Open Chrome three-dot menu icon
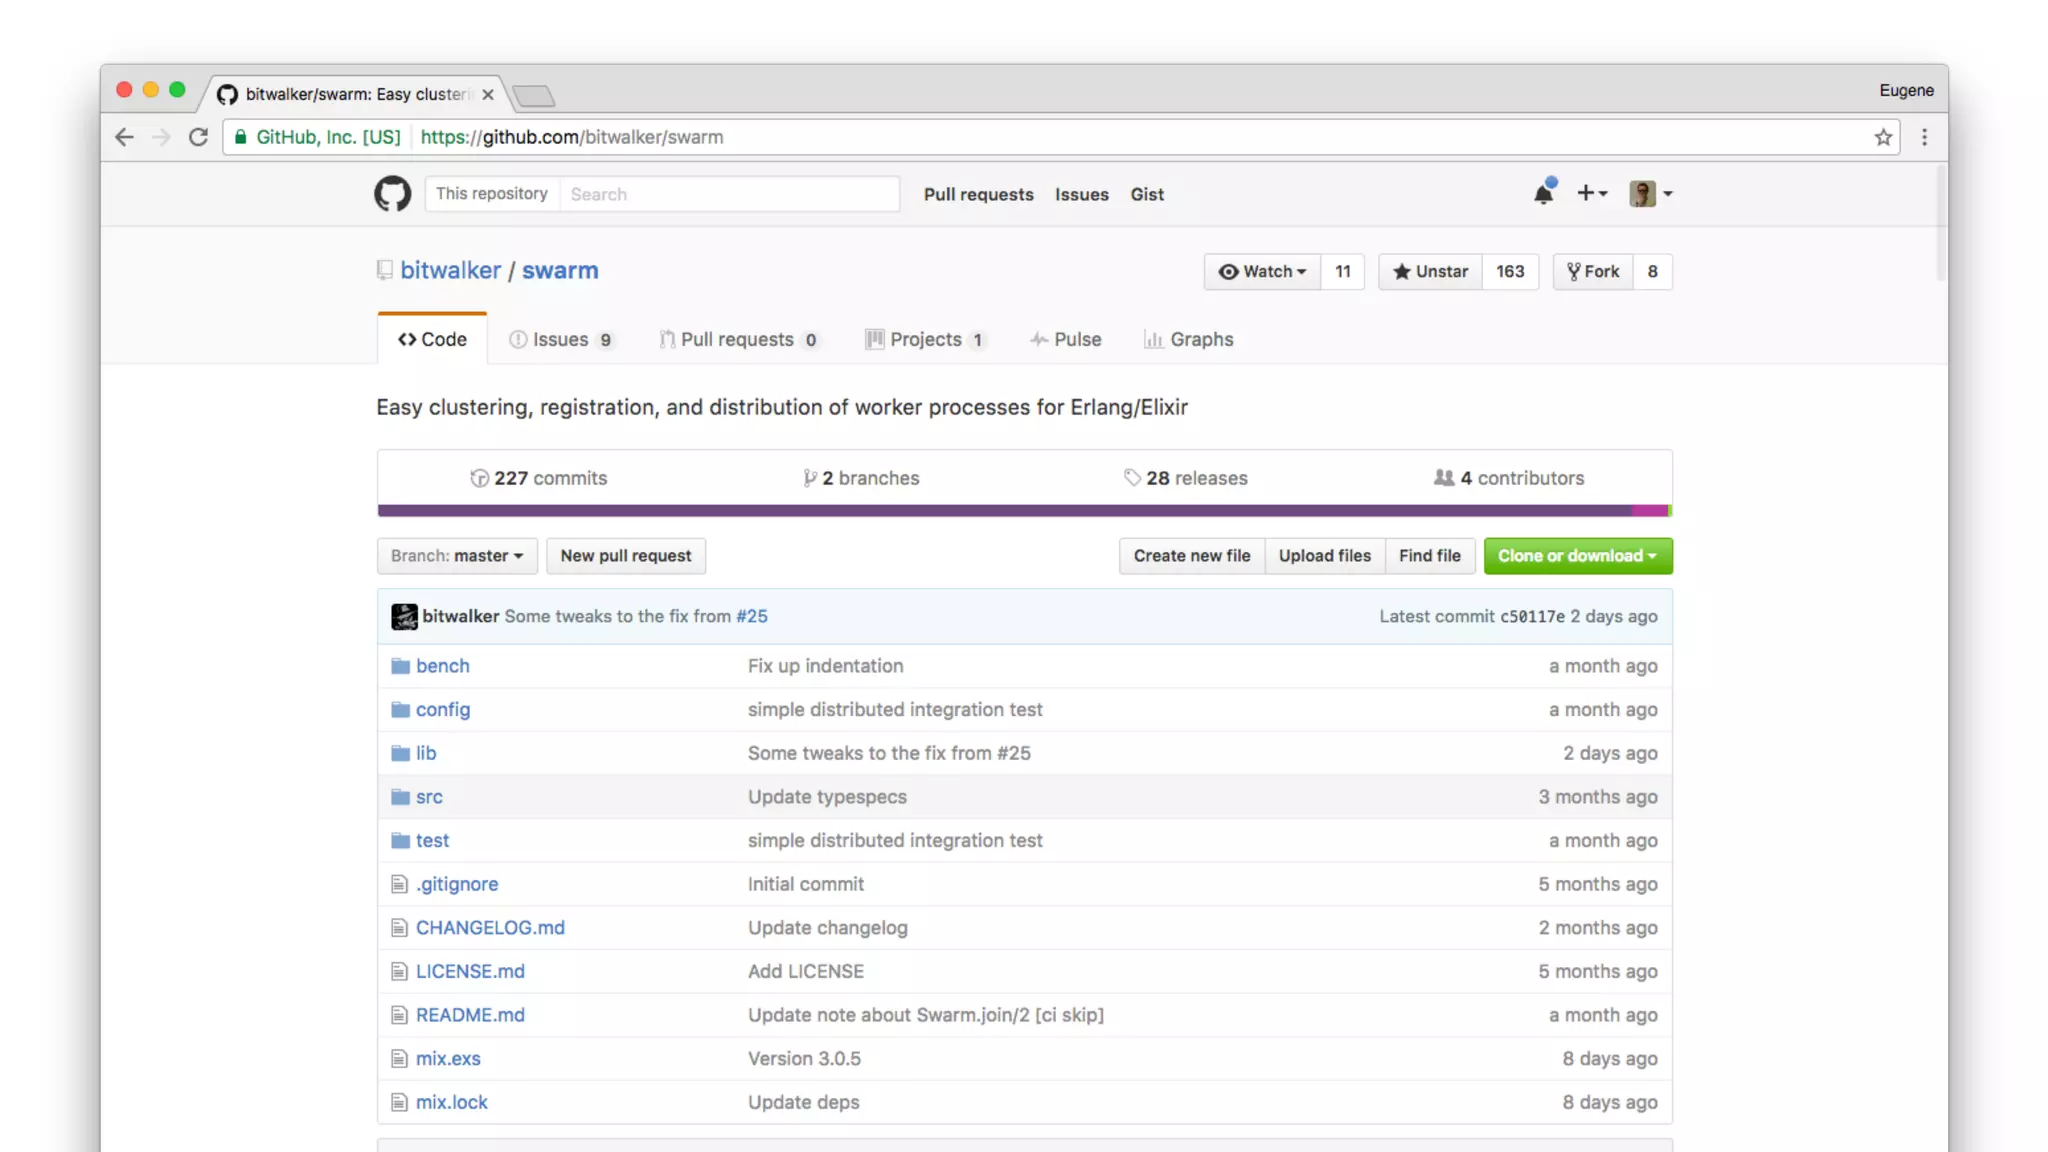 pyautogui.click(x=1924, y=137)
